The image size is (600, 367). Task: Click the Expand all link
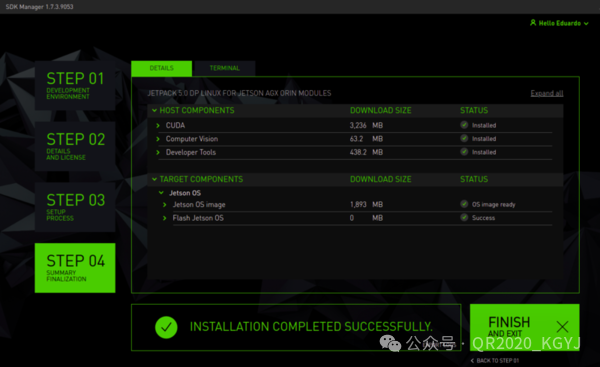click(546, 93)
